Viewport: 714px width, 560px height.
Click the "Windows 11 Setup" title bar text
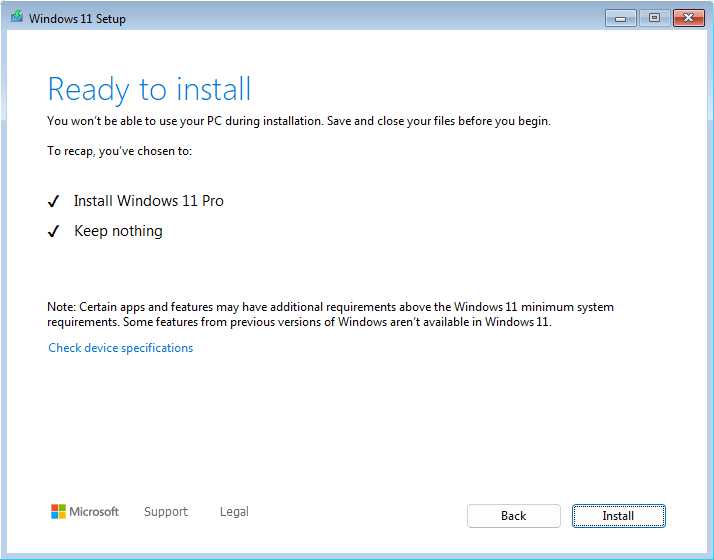click(77, 18)
